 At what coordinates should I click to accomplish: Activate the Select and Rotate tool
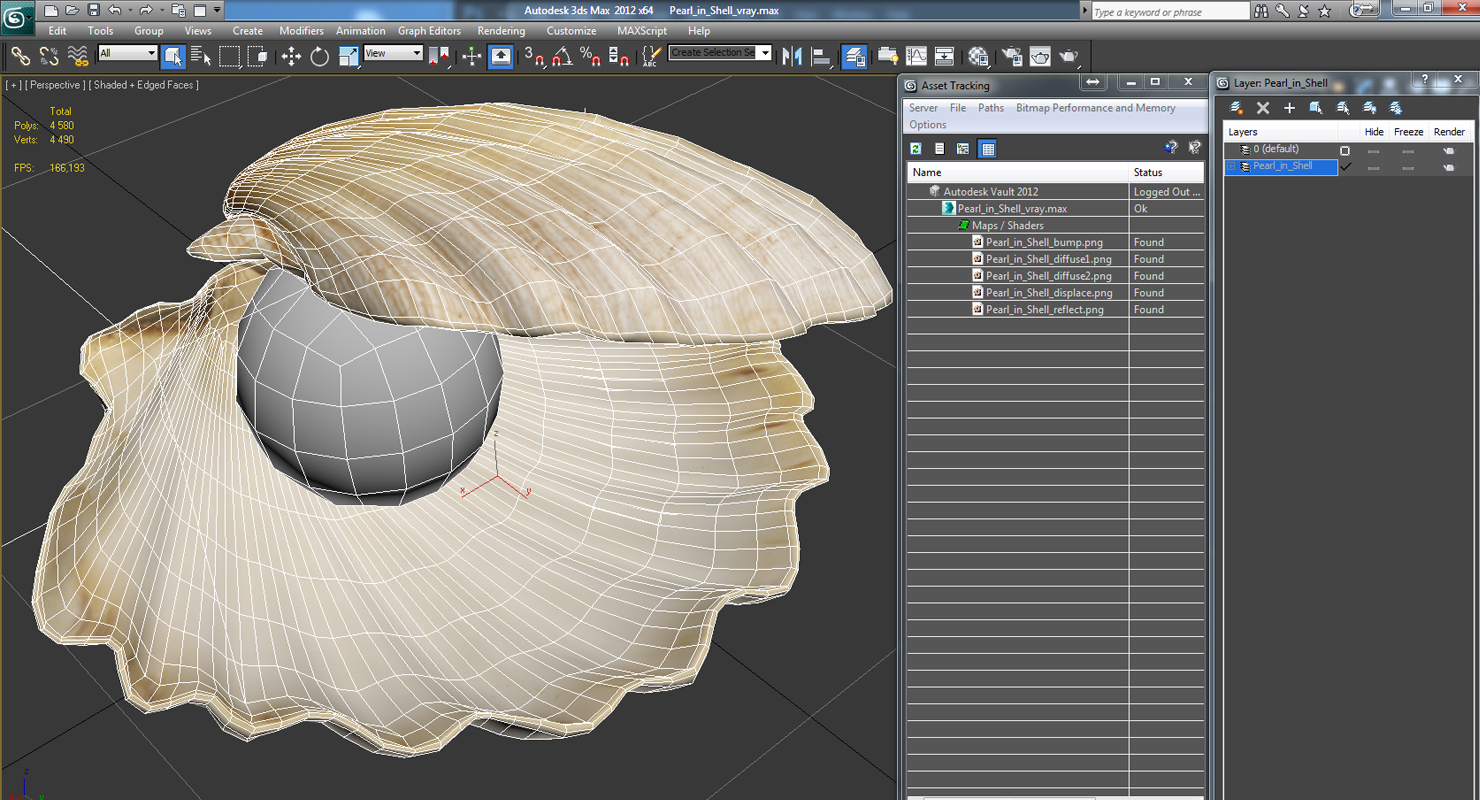click(x=318, y=56)
